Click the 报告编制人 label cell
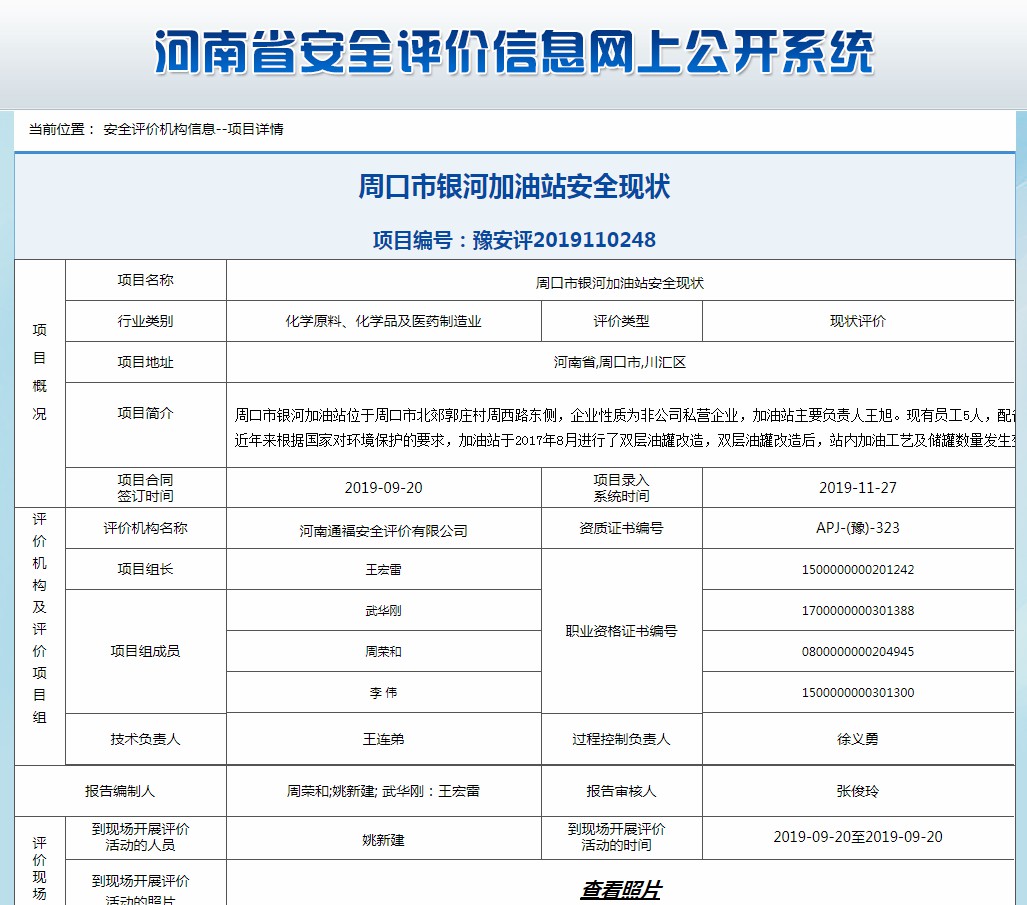This screenshot has width=1027, height=905. click(x=120, y=791)
